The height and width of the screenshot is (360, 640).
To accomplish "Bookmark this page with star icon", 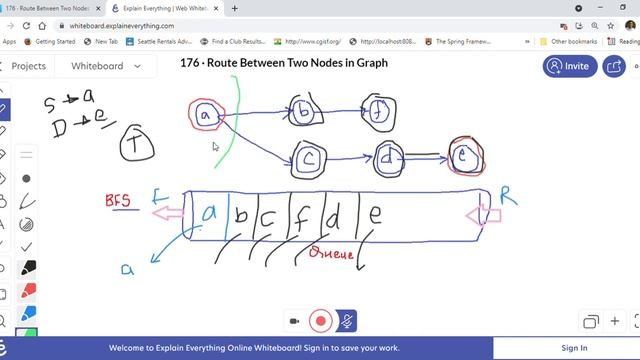I will [x=611, y=26].
